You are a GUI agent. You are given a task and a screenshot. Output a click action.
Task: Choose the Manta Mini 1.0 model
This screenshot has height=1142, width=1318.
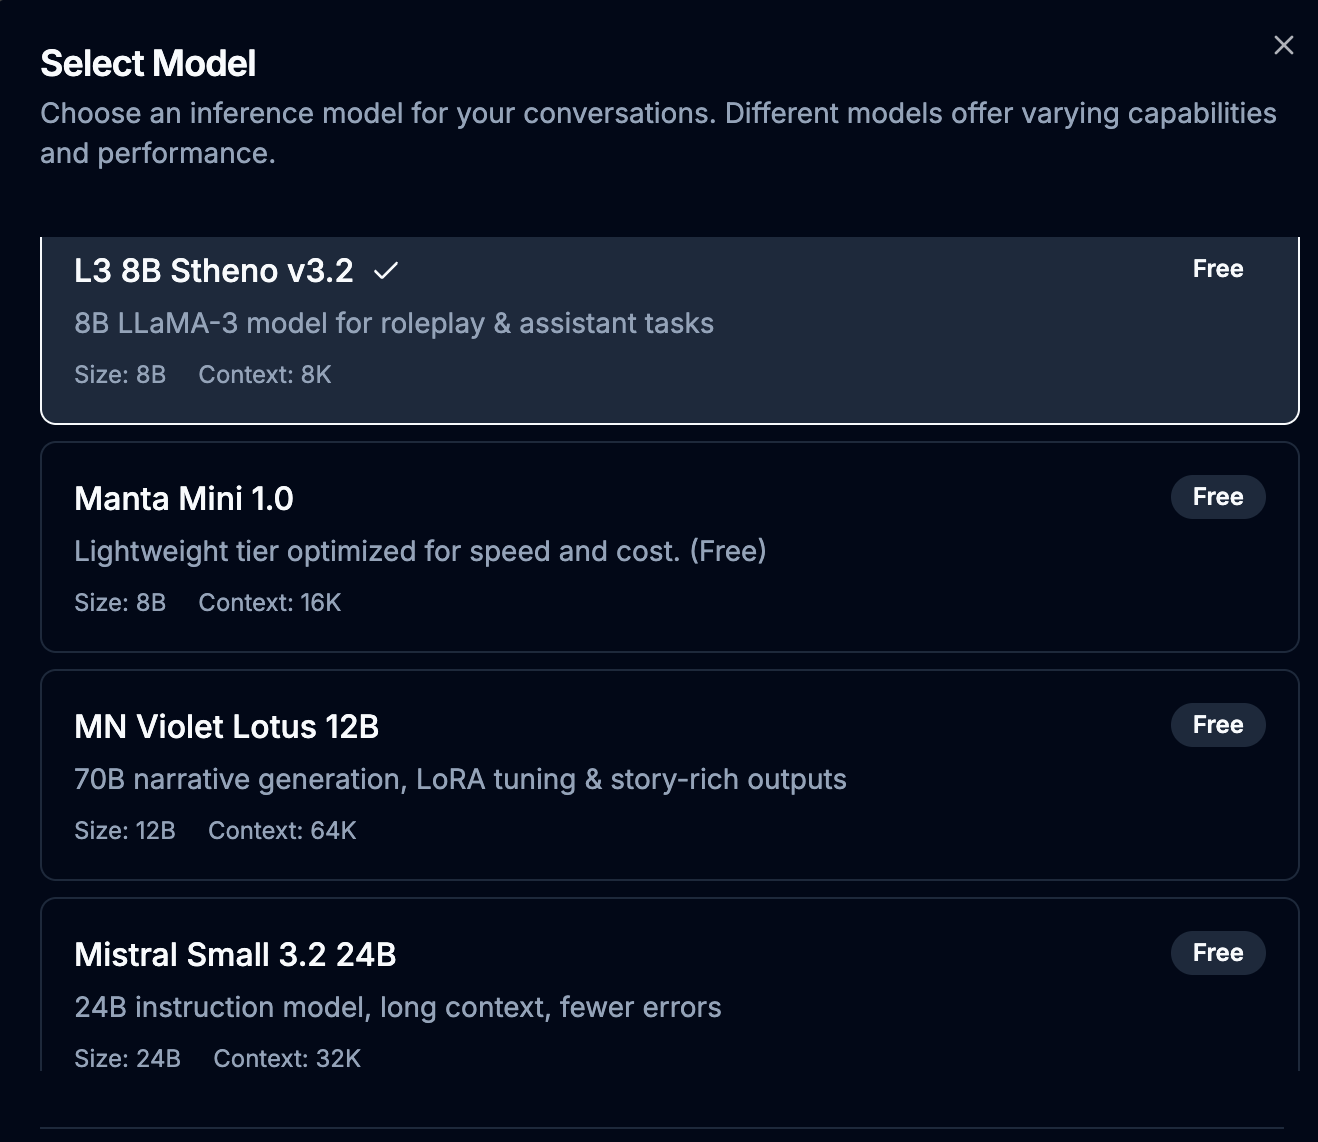tap(184, 499)
